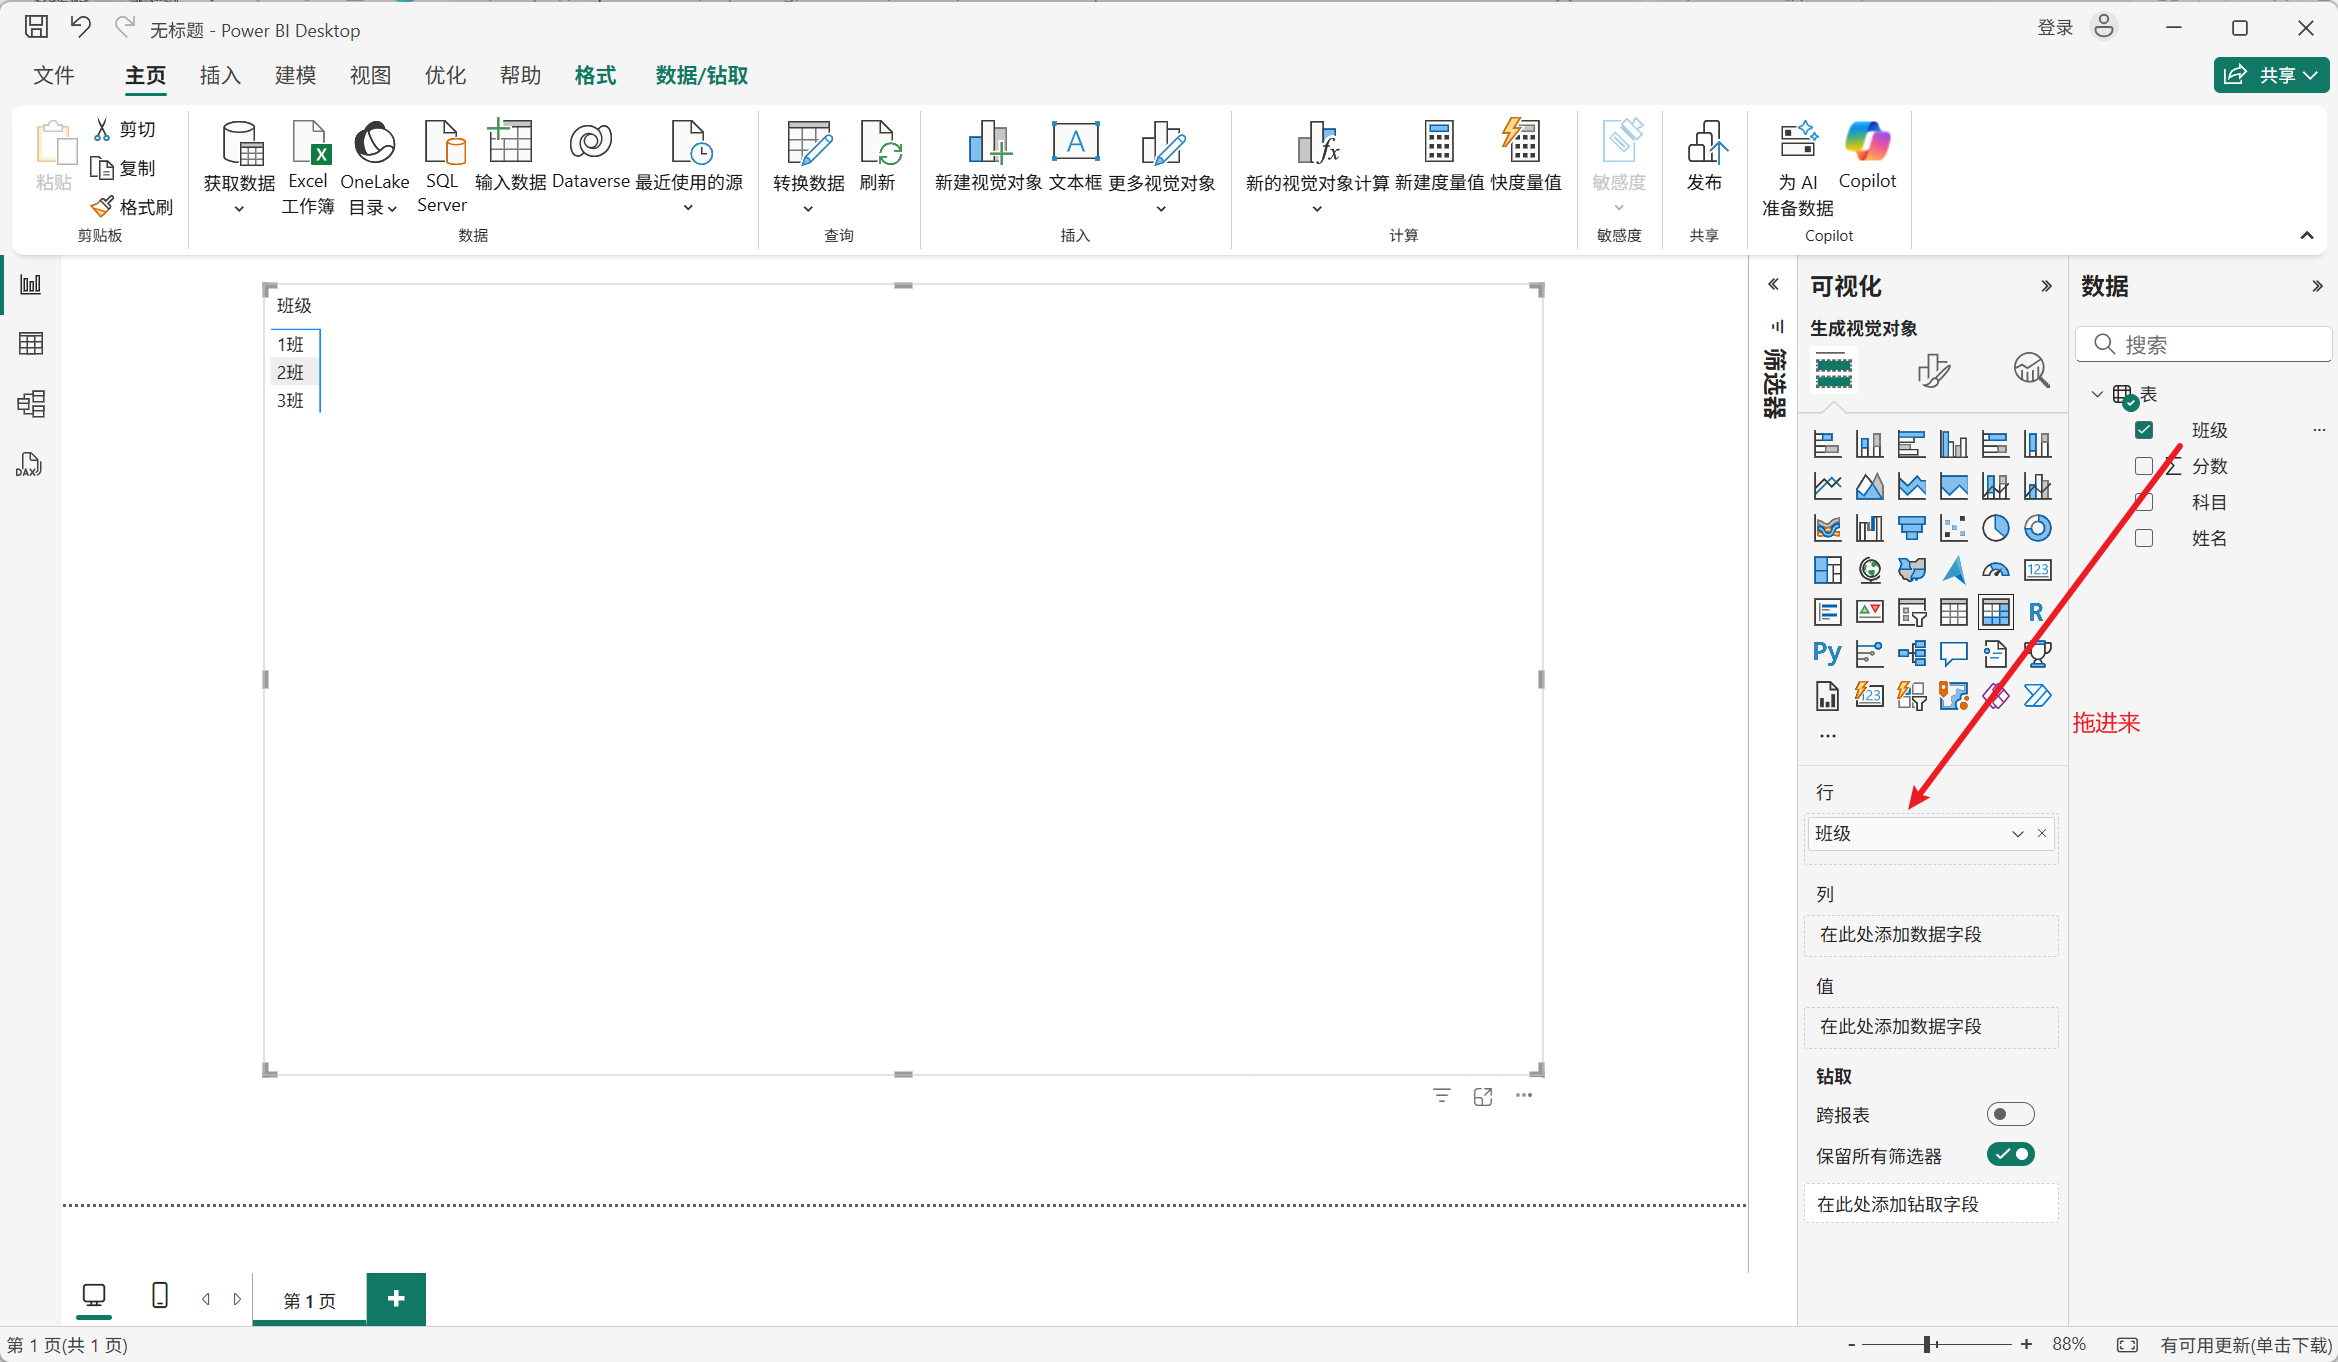Open the table view in left sidebar
Screen dimensions: 2338x1362
[x=31, y=344]
